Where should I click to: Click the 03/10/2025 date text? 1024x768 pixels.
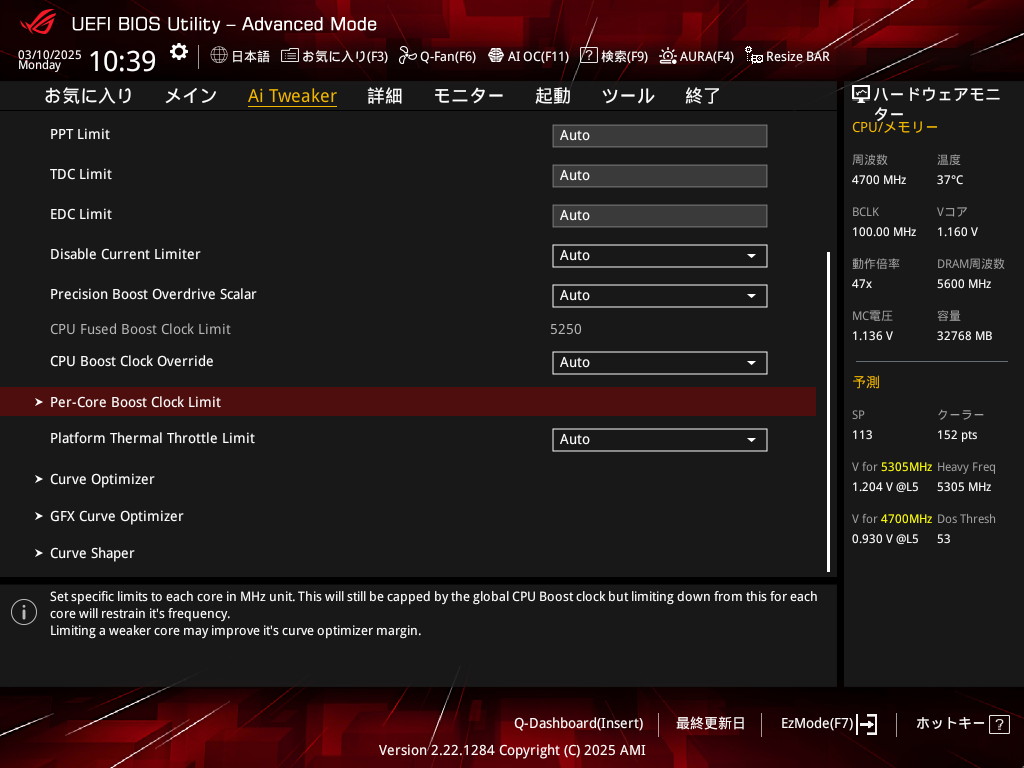click(50, 55)
